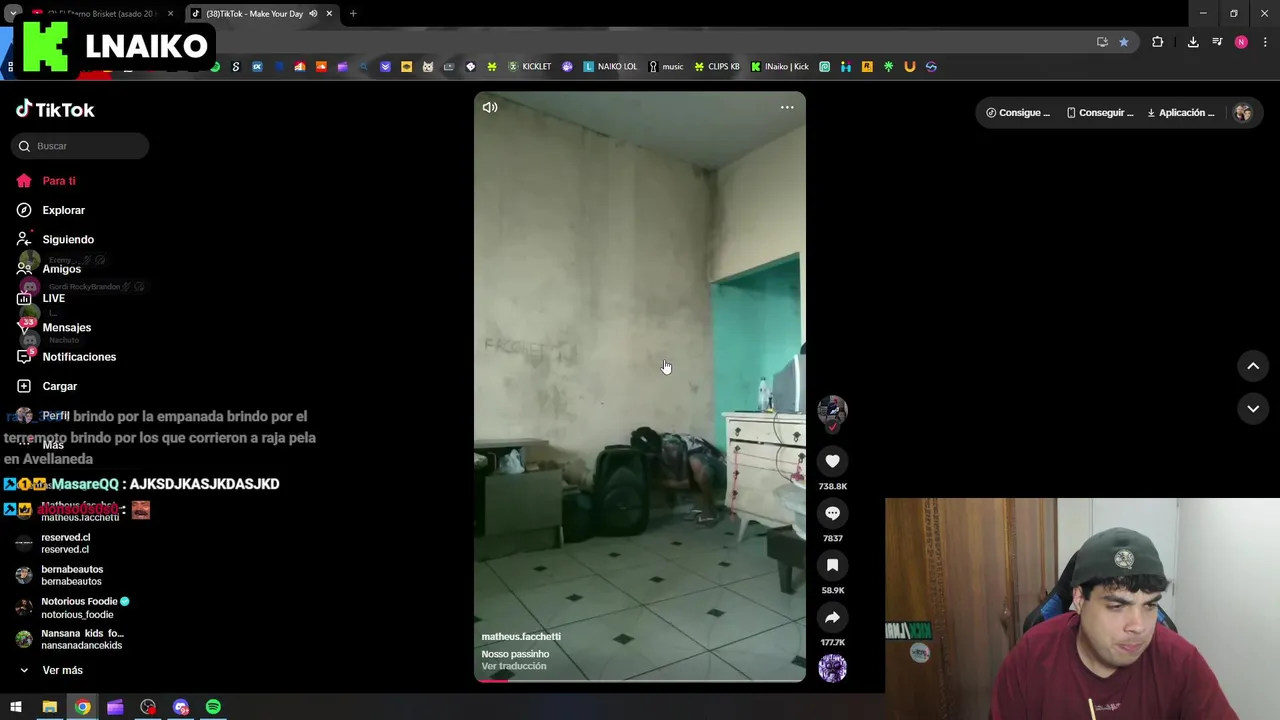Open Chrome three-dot menu

click(x=1265, y=42)
